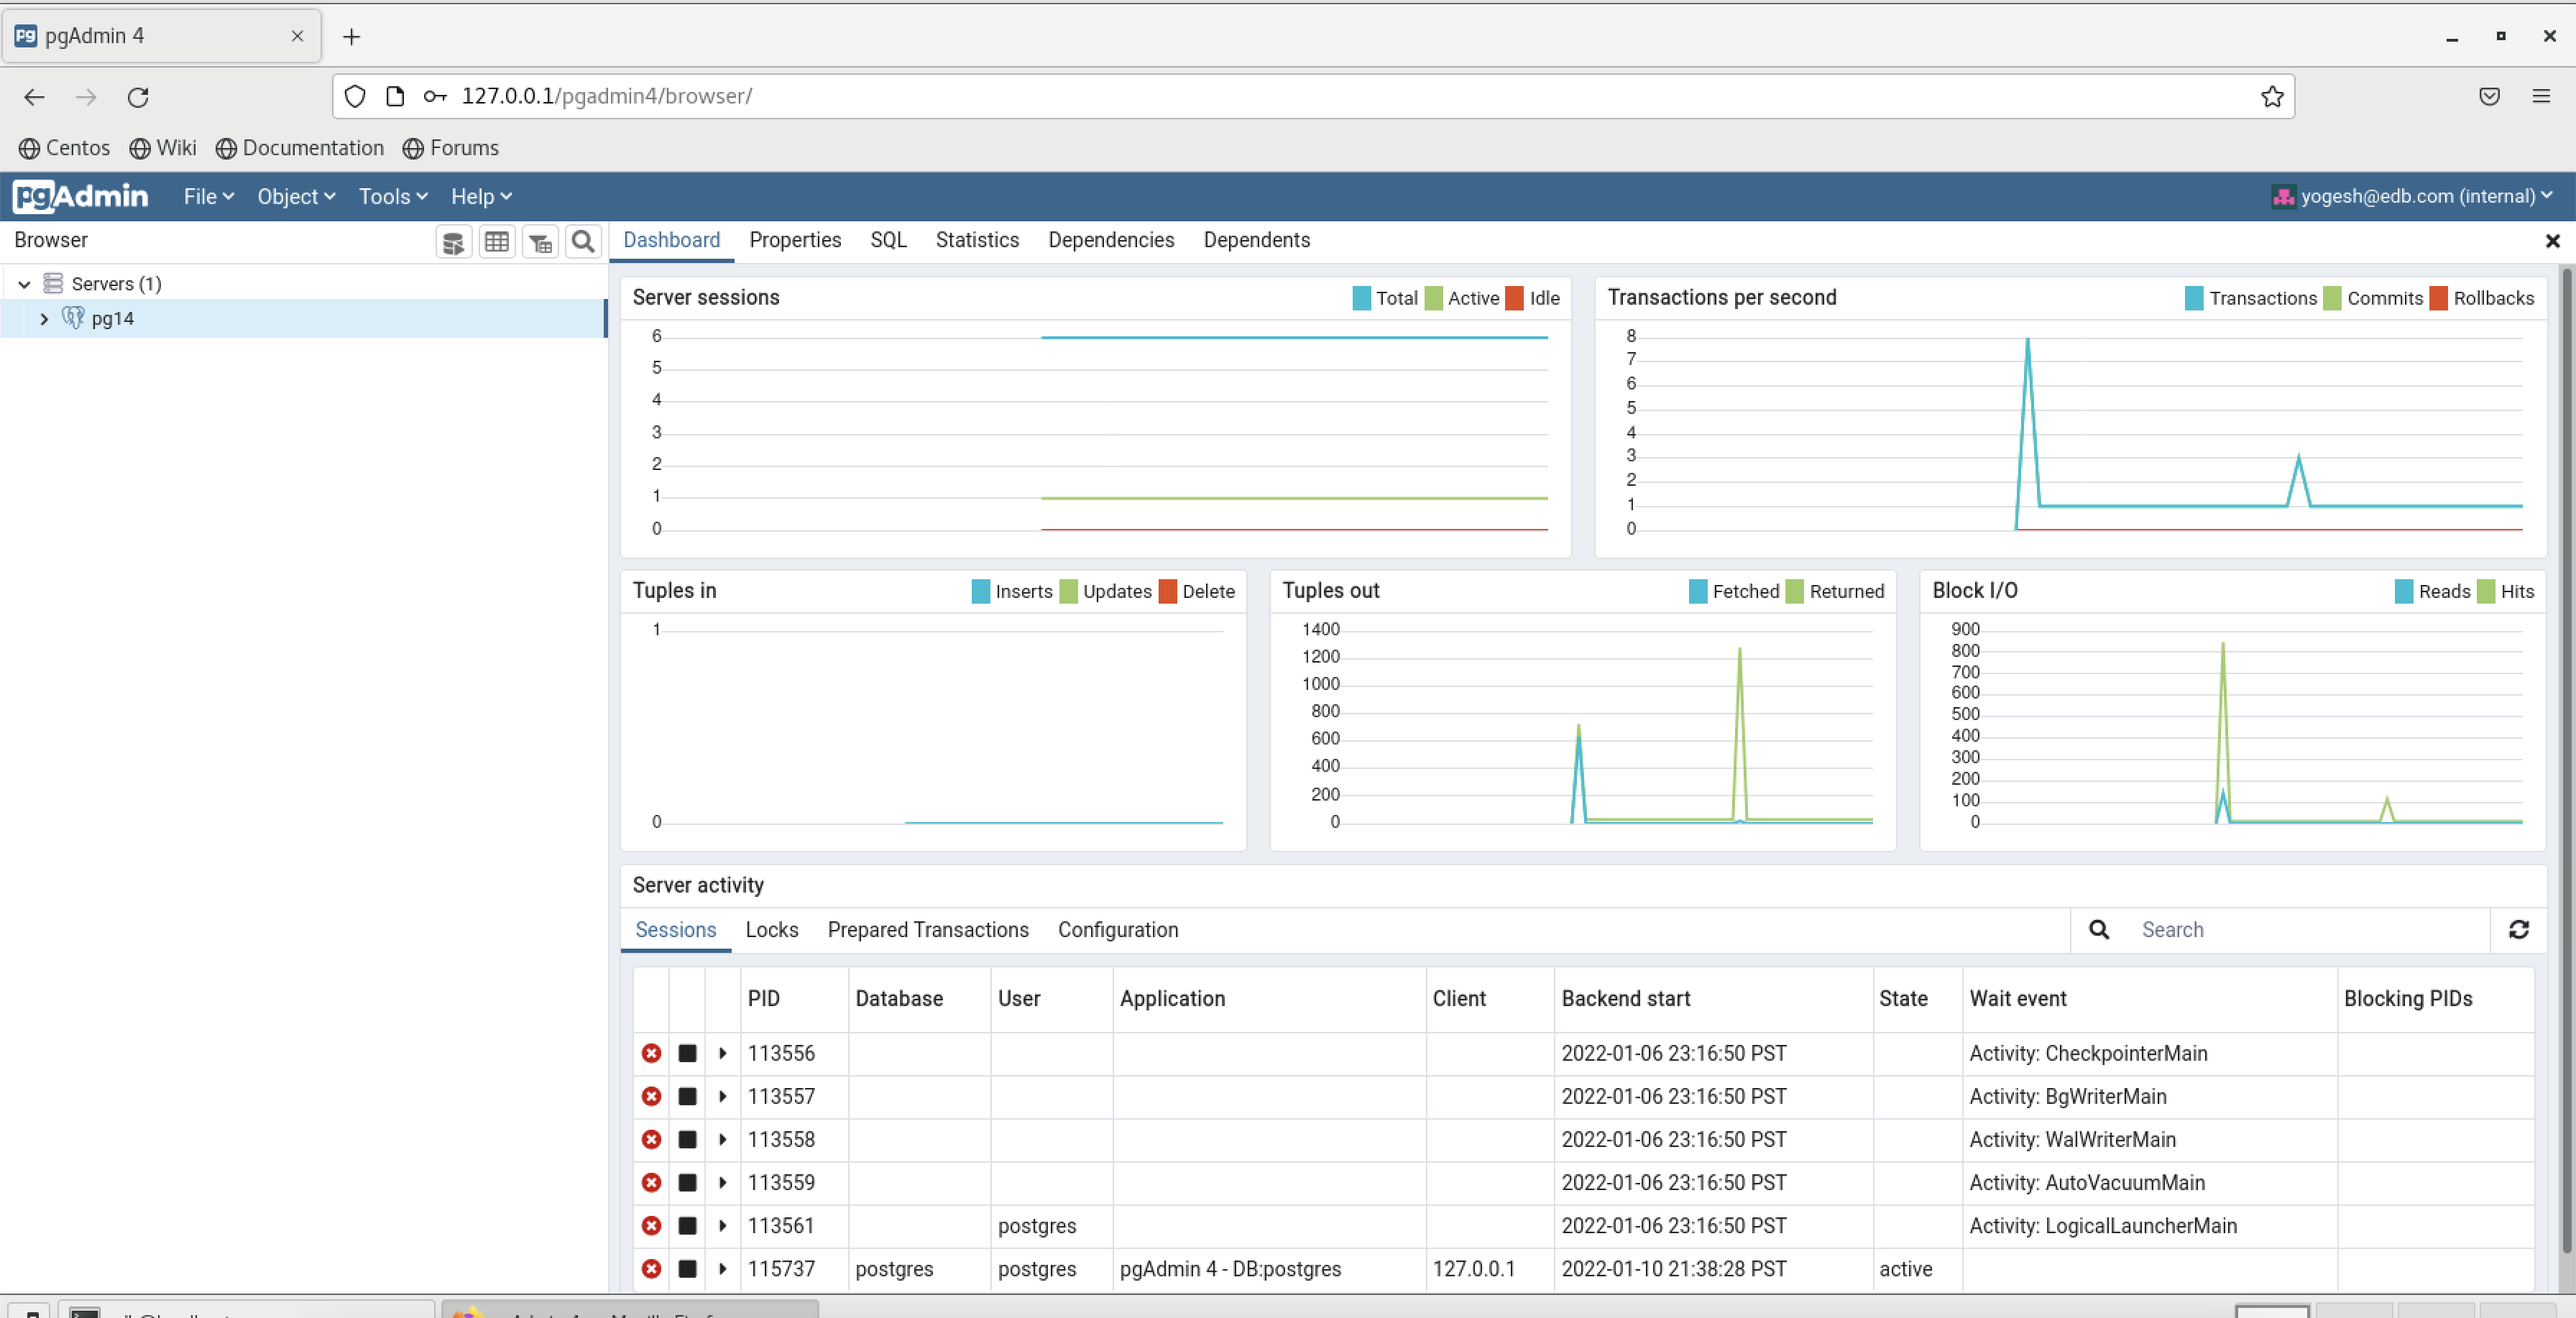Open the Filtered Rows tool icon
Screen dimensions: 2576x1318
[x=540, y=241]
